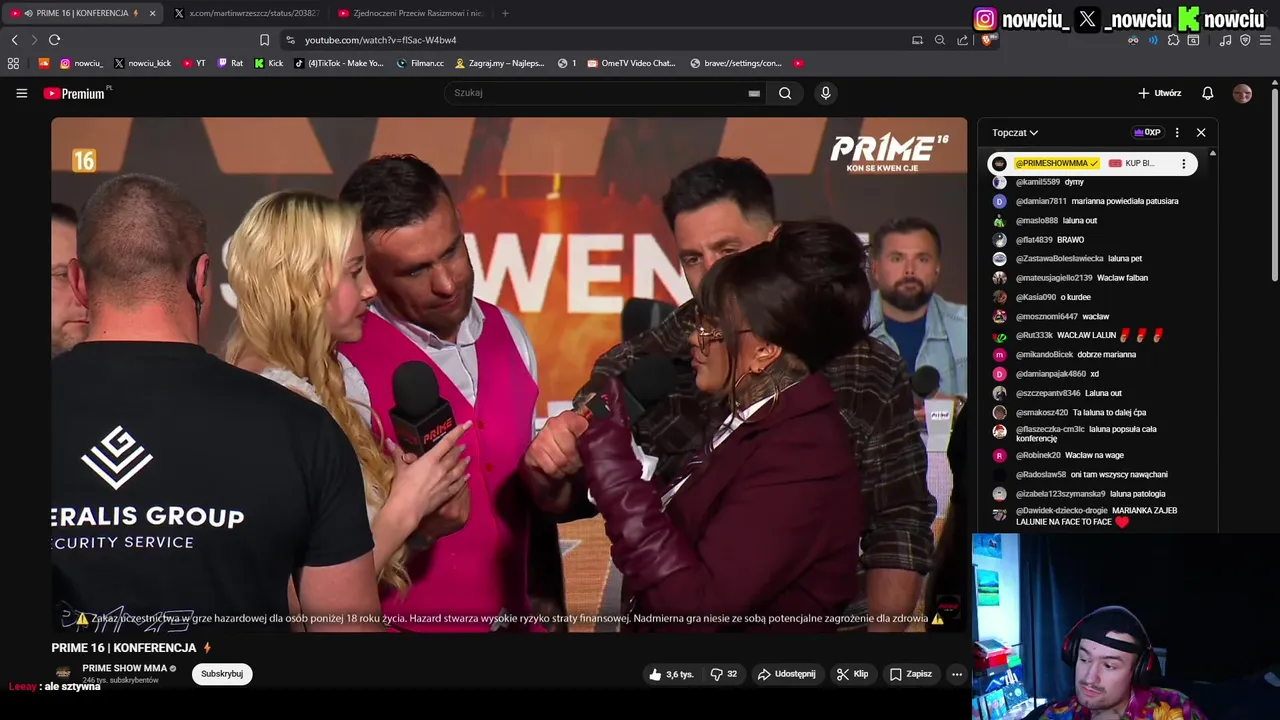Viewport: 1280px width, 720px height.
Task: Open the zoom magnifier icon in address bar
Action: coord(939,40)
